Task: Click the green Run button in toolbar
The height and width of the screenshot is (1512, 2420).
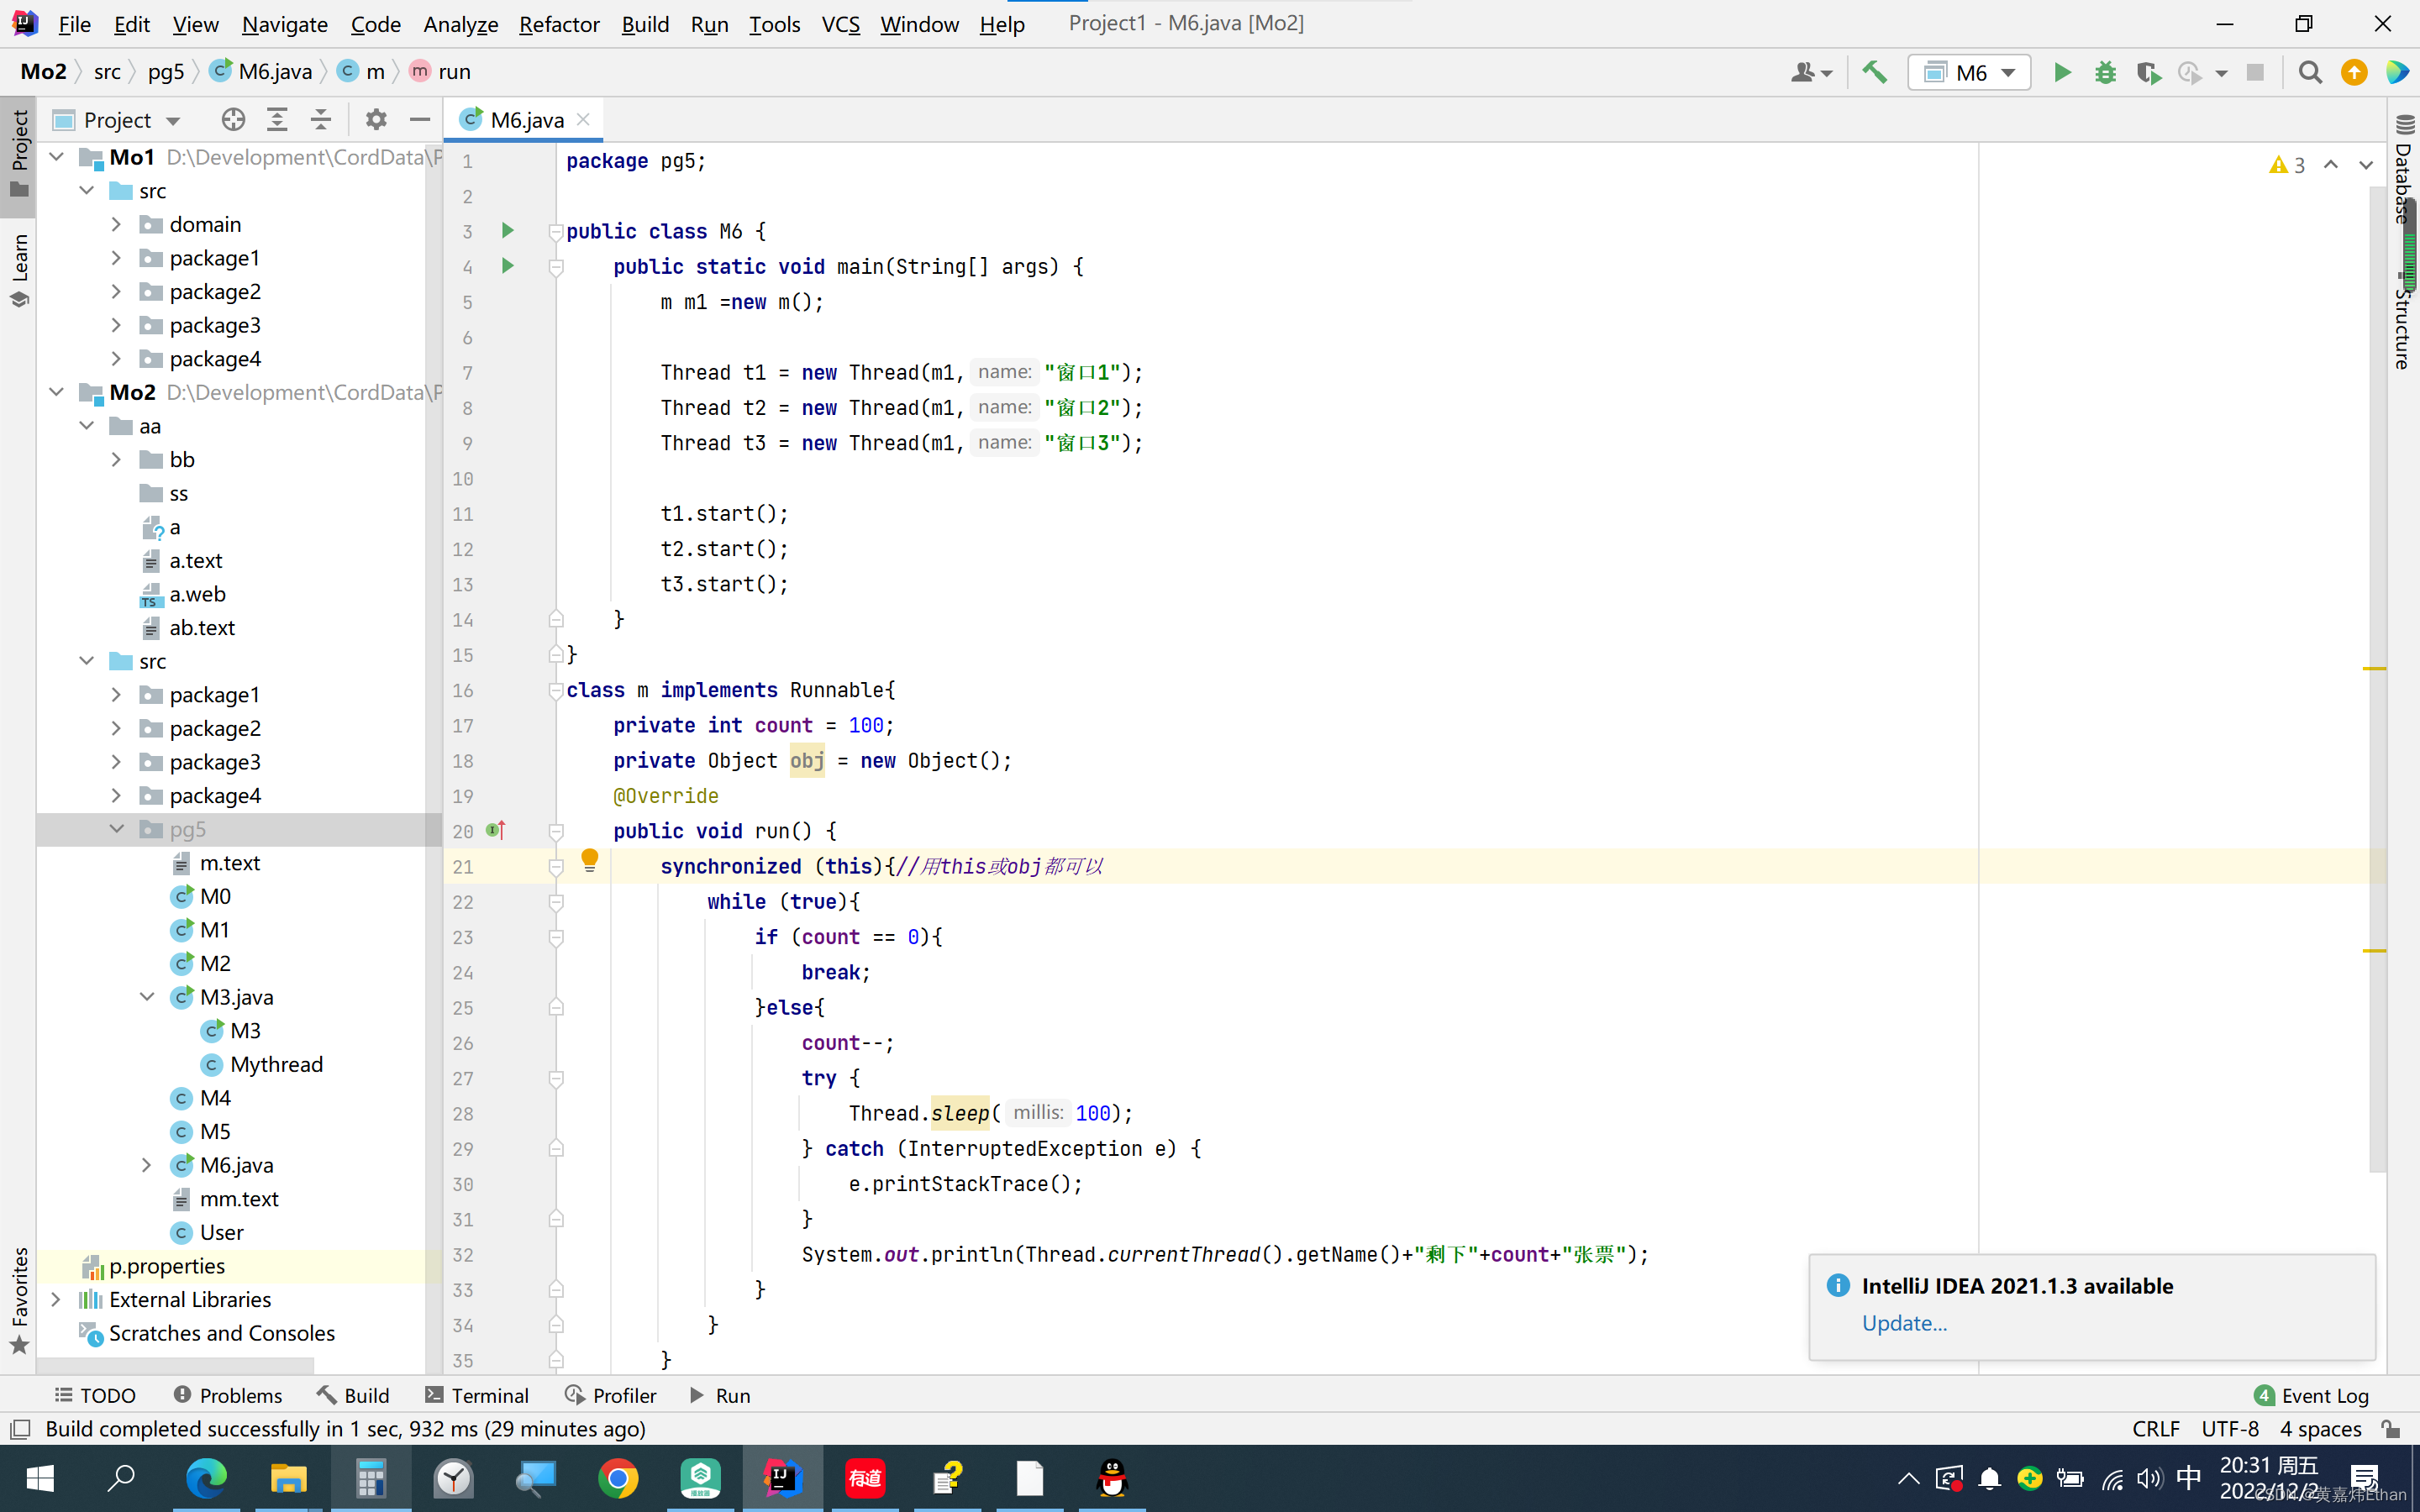Action: [x=2062, y=72]
